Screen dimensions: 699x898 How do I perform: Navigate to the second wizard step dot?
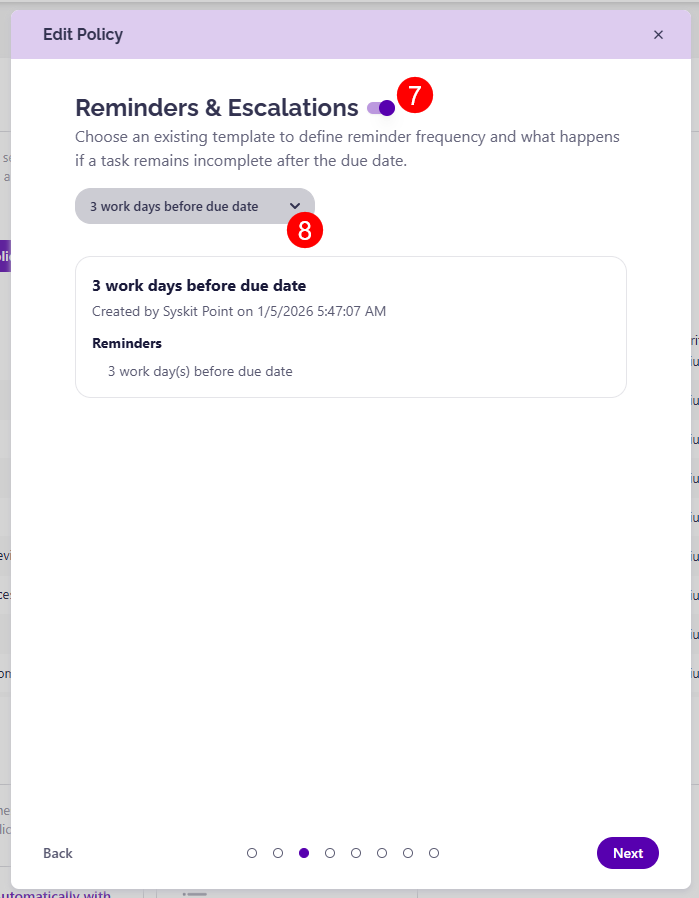click(278, 853)
